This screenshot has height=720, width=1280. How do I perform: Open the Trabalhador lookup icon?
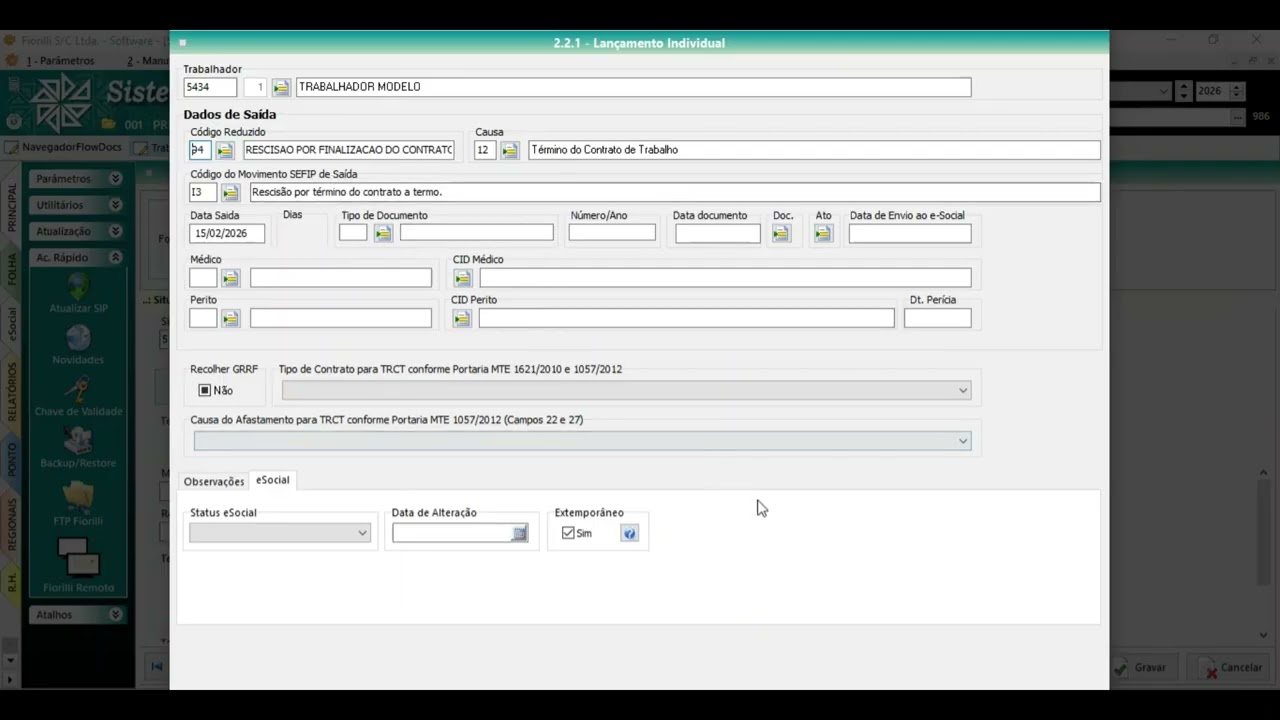(281, 87)
